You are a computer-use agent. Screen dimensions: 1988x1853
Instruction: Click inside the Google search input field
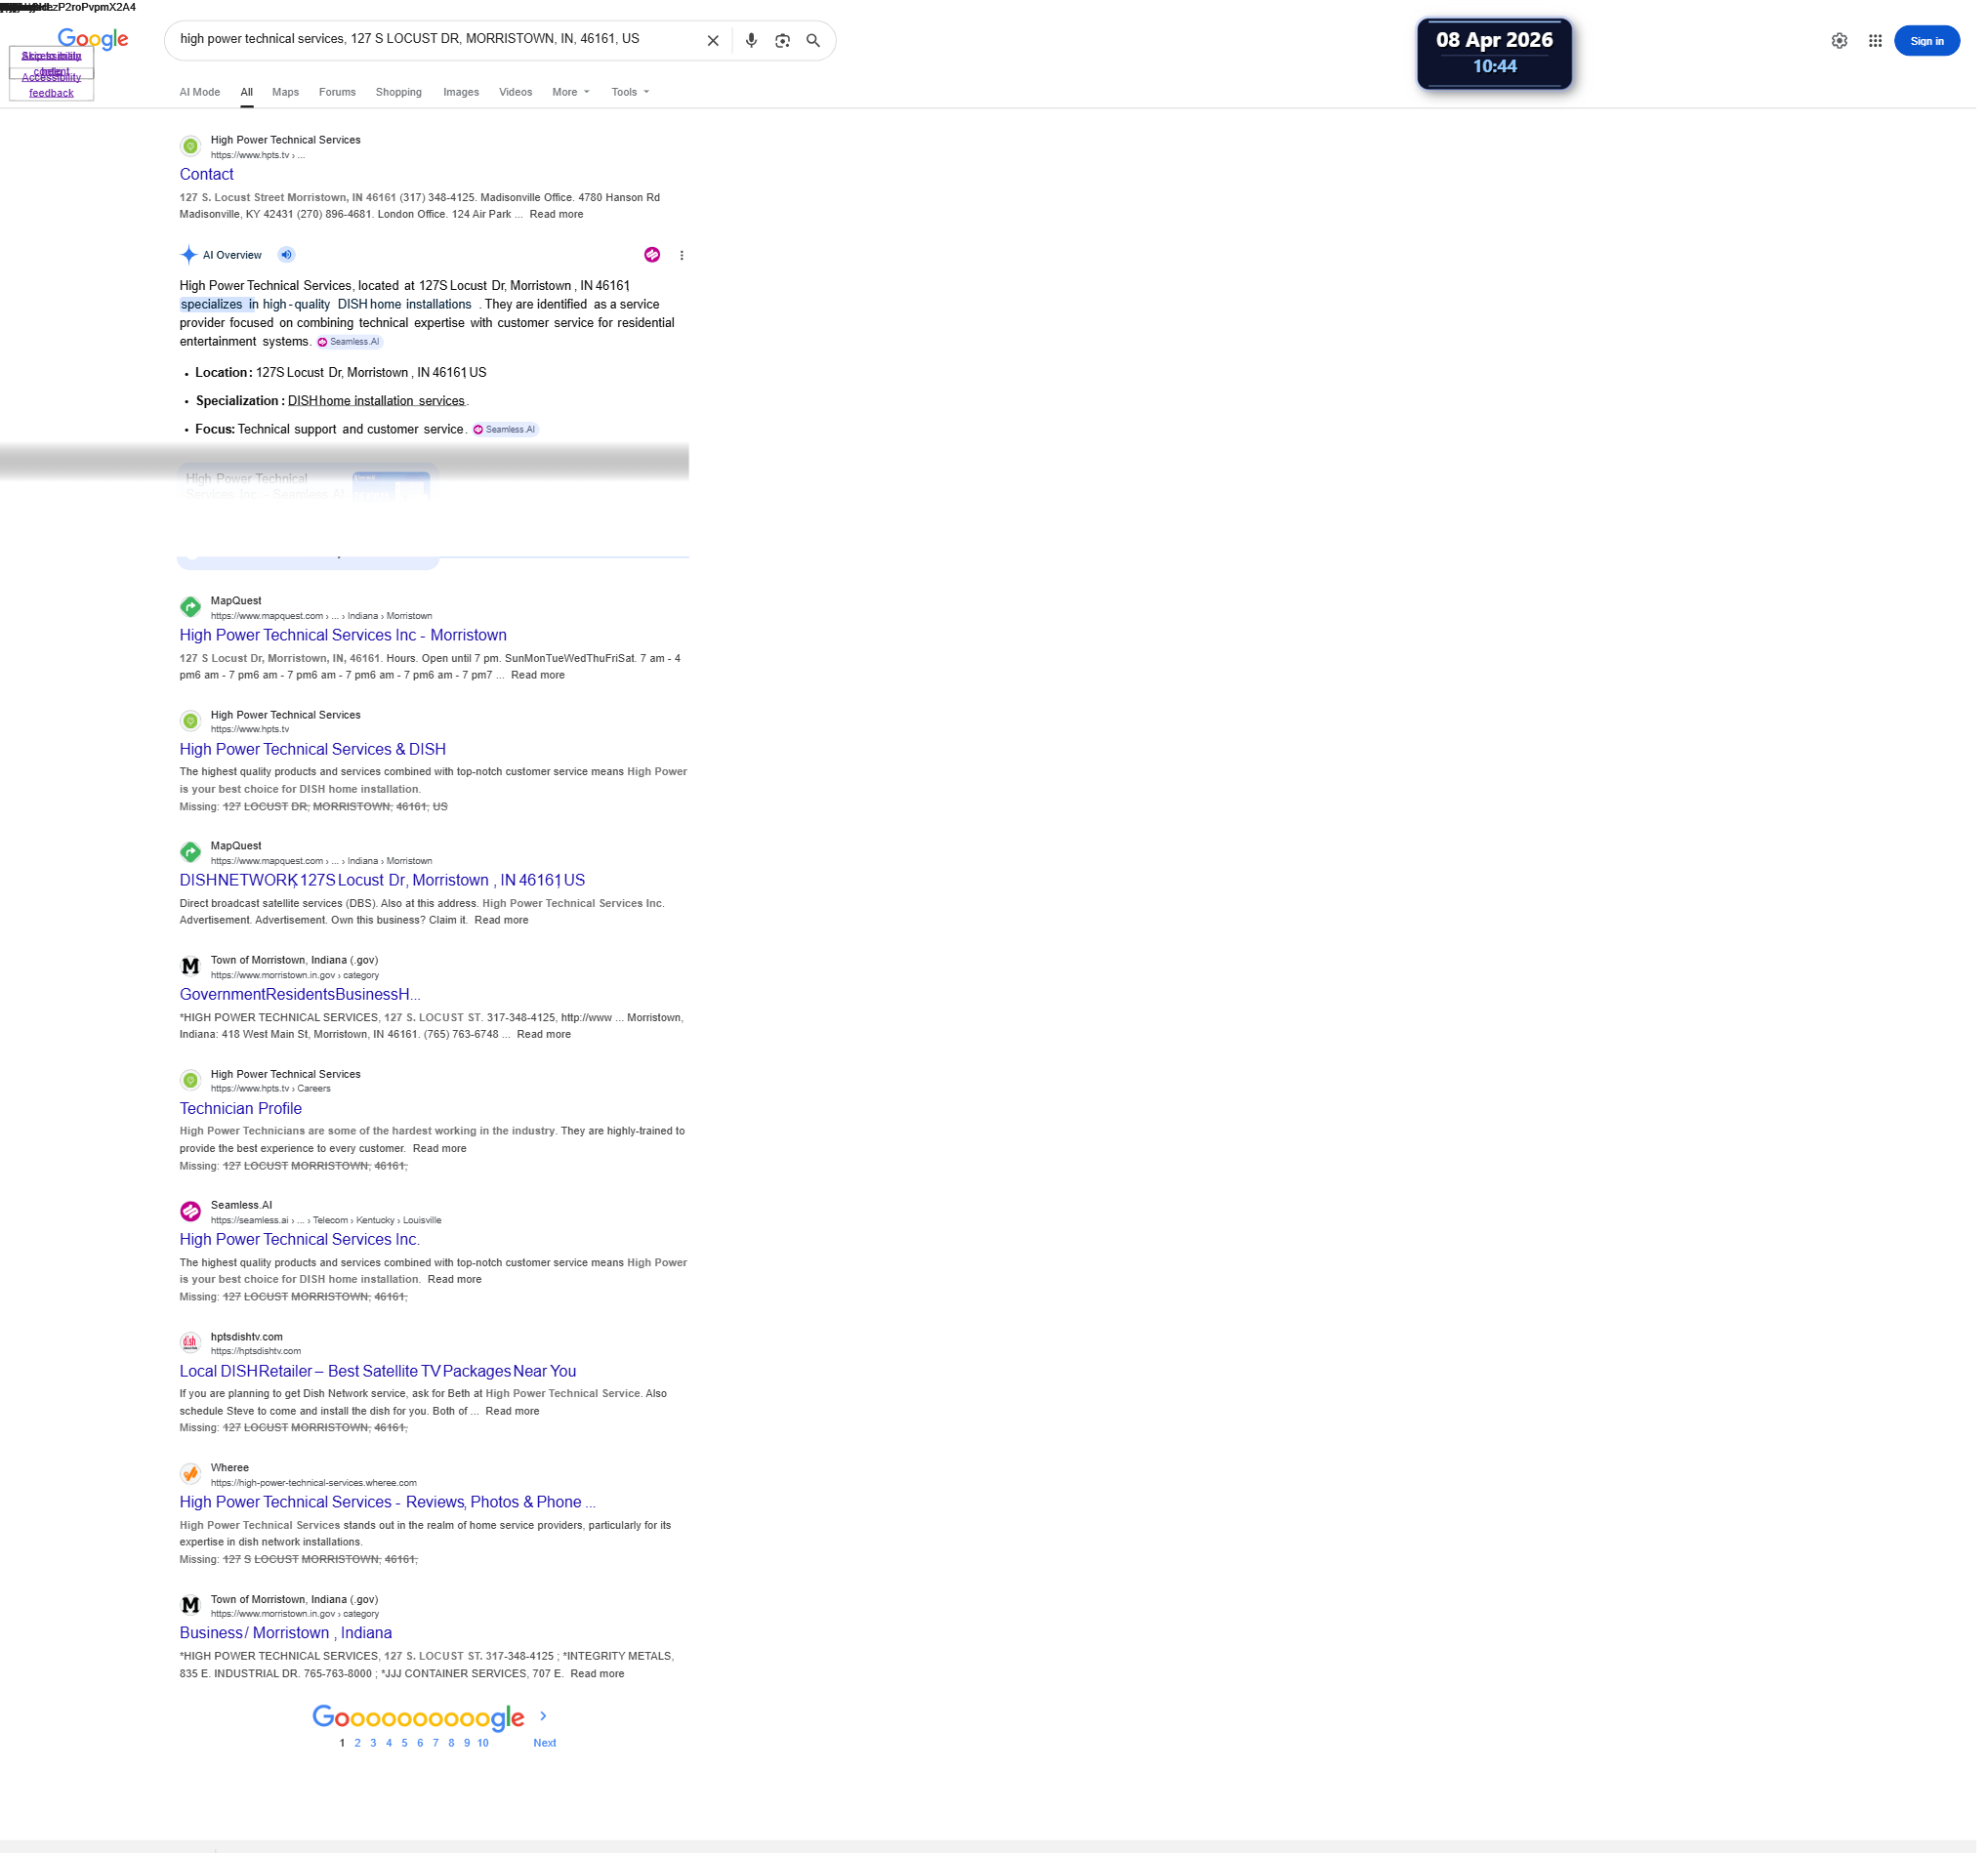430,40
